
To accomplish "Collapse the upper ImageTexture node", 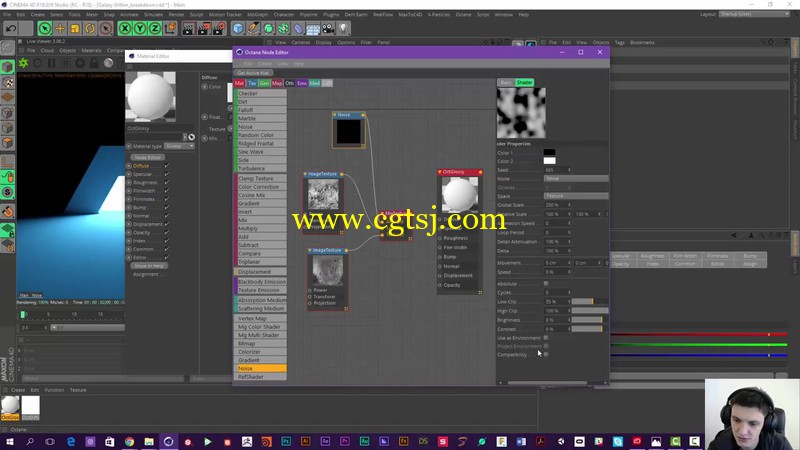I will click(305, 174).
